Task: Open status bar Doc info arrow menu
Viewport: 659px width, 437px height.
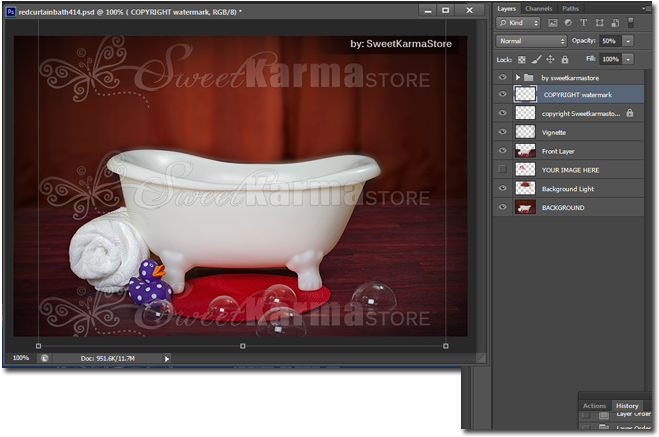Action: 167,359
